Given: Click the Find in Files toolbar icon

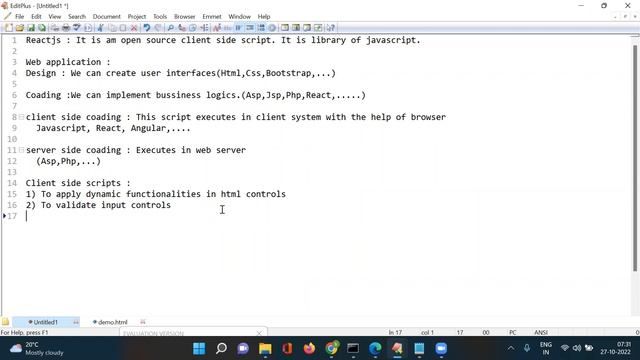Looking at the screenshot, I should coord(193,28).
